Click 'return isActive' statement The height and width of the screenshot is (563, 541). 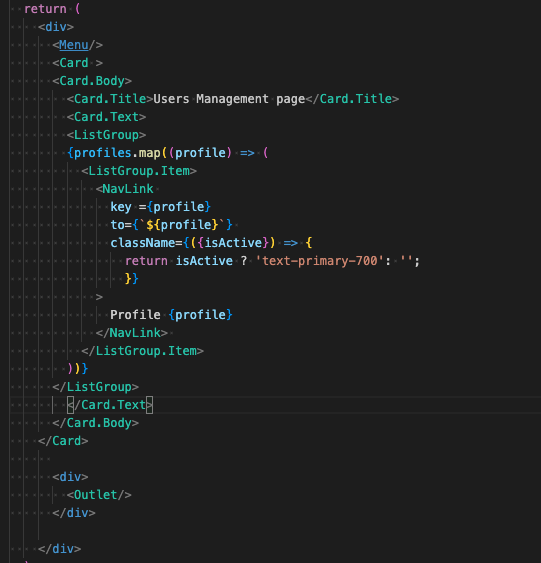tap(179, 261)
